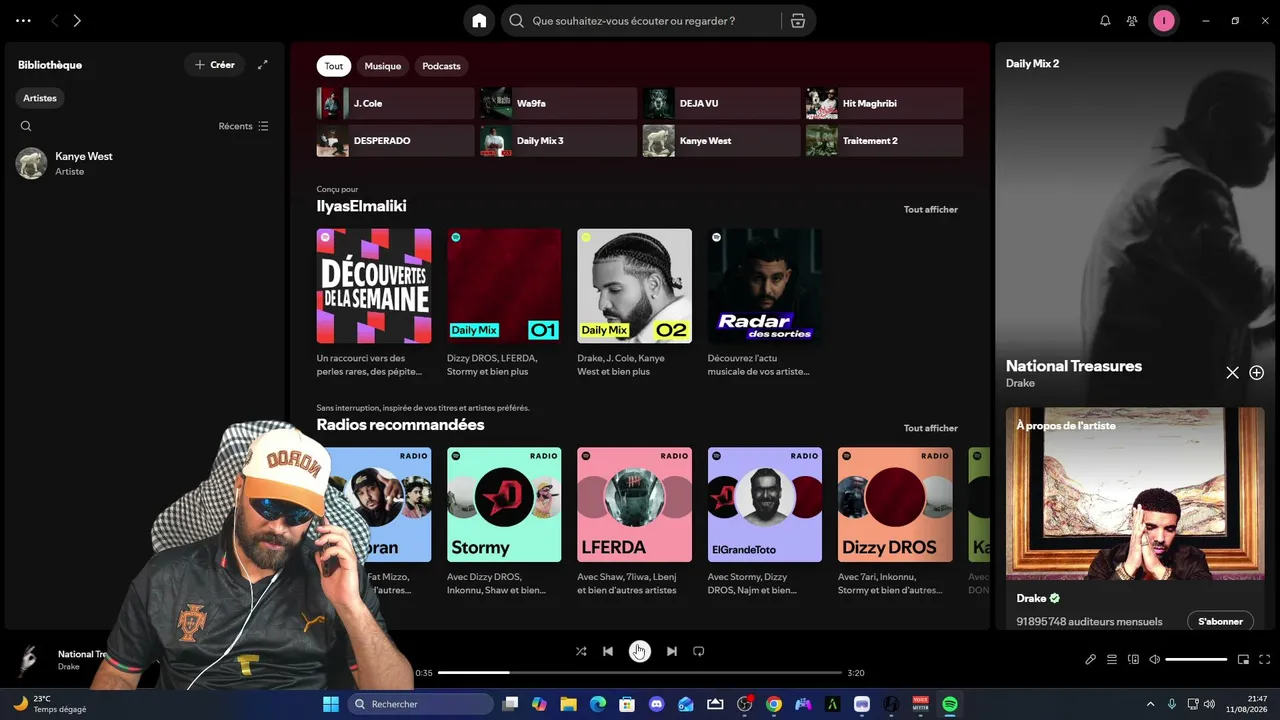Go to the Spotify Home page
Image resolution: width=1280 pixels, height=720 pixels.
pos(479,21)
